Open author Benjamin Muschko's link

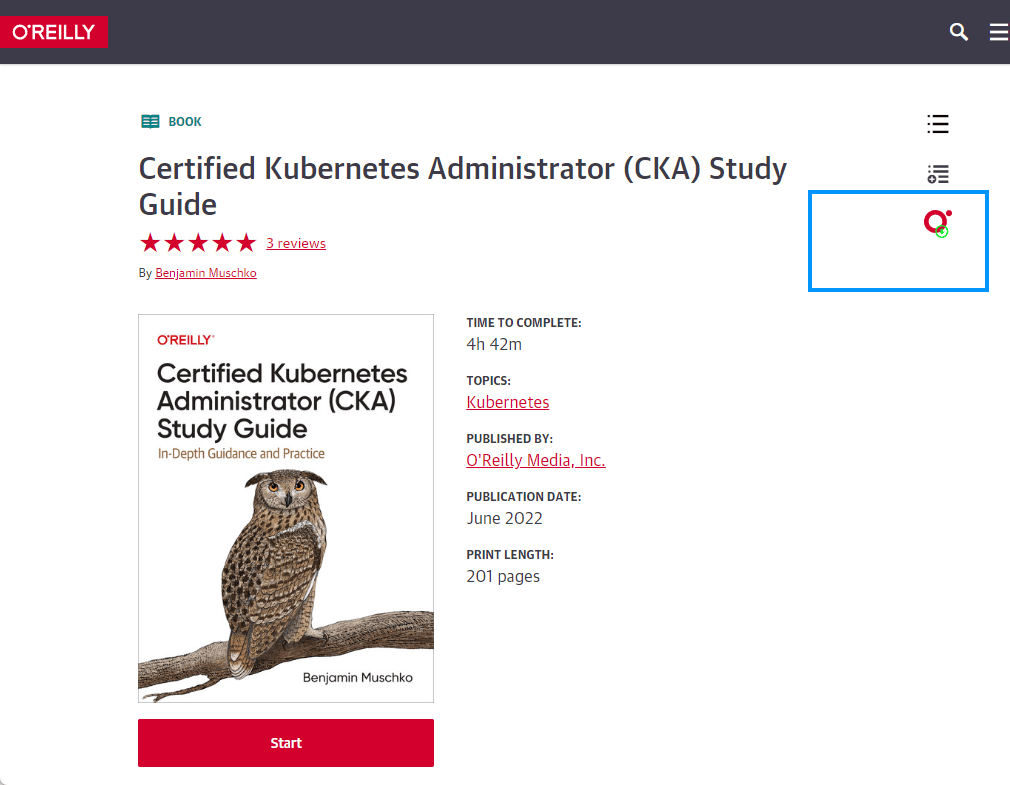(x=206, y=273)
